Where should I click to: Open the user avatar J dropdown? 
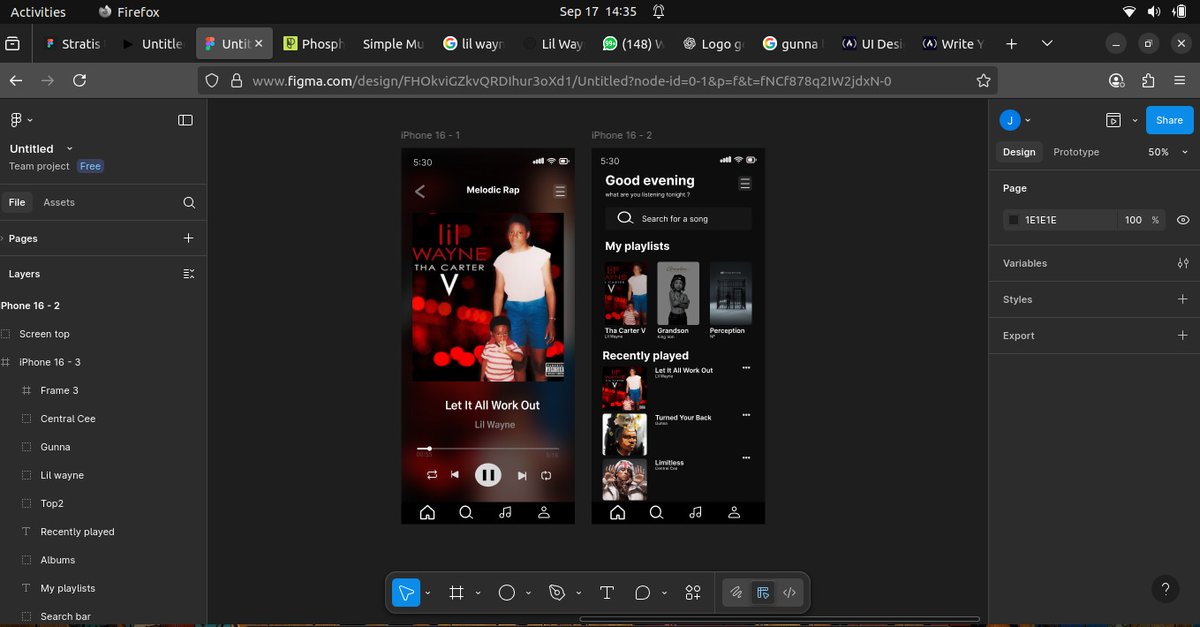coord(1028,120)
